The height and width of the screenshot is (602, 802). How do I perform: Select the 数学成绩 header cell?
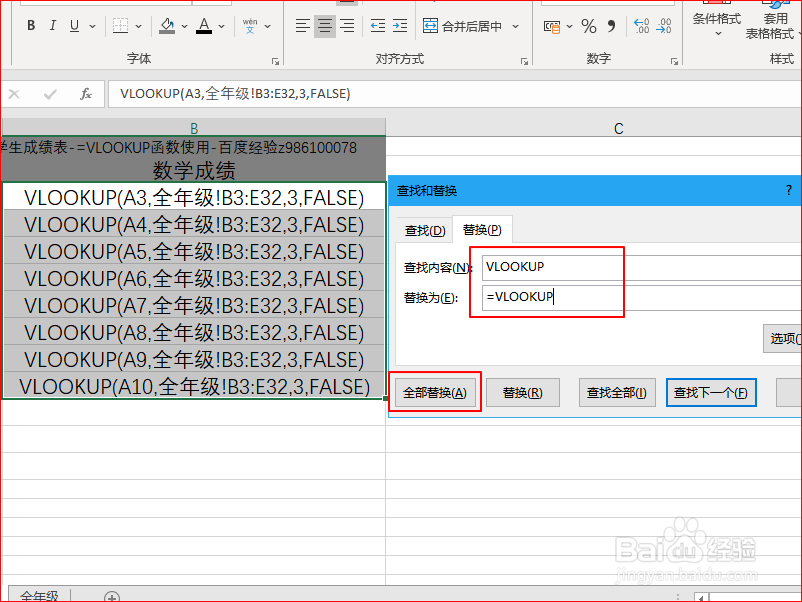193,170
